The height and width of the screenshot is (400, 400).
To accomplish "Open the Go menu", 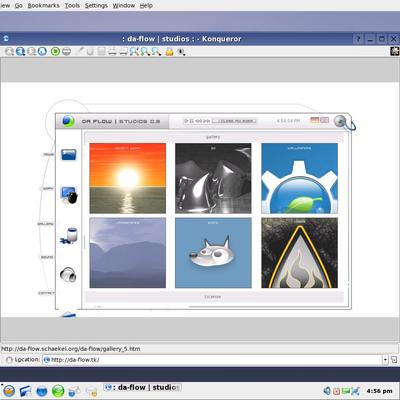I will click(x=19, y=6).
